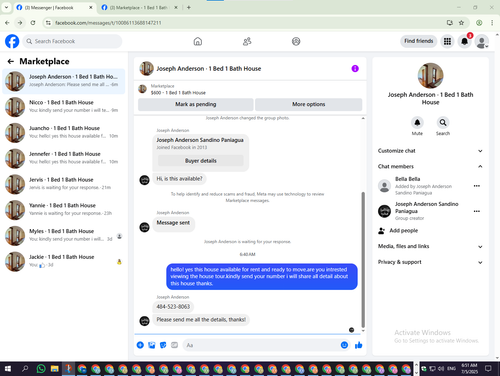Open the Windows notification center icon
The image size is (500, 376).
(x=488, y=368)
